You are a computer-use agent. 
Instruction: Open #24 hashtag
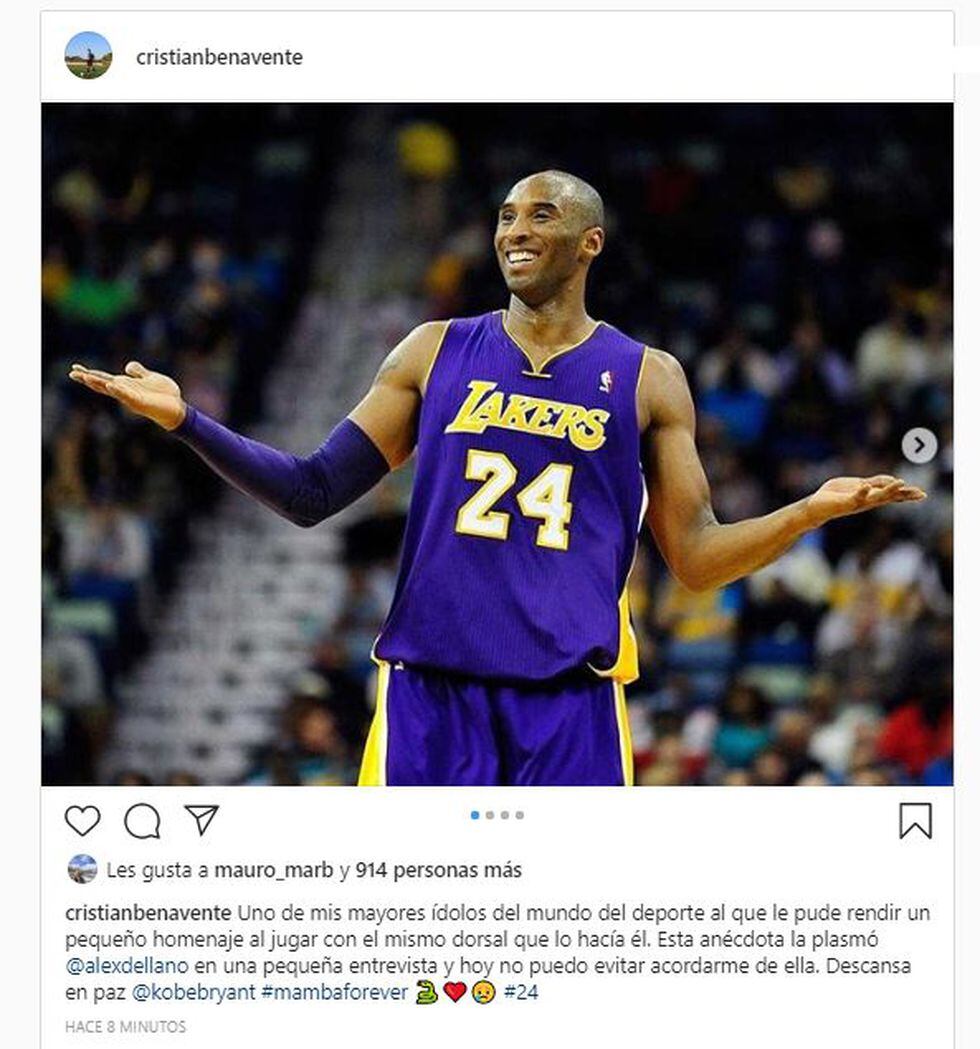520,992
